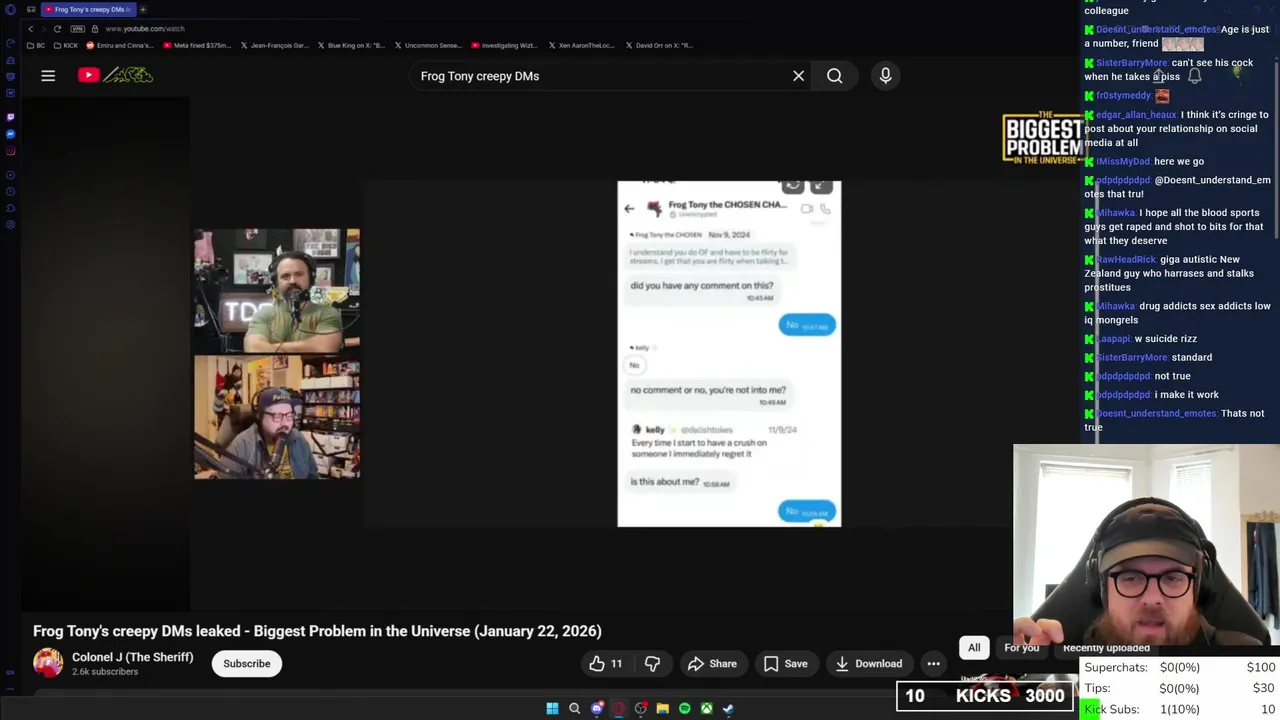Viewport: 1280px width, 720px height.
Task: Open a new browser tab
Action: (x=143, y=9)
